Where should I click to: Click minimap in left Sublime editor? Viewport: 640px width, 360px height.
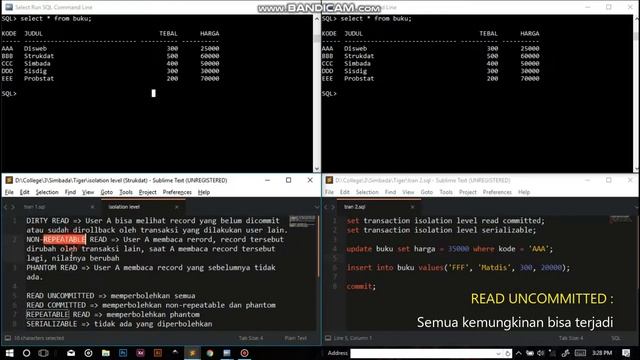pos(302,222)
